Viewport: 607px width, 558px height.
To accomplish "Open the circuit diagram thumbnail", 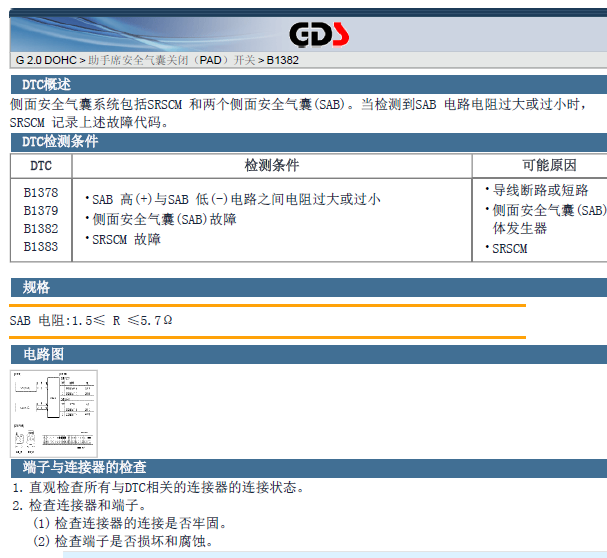I will coord(54,414).
